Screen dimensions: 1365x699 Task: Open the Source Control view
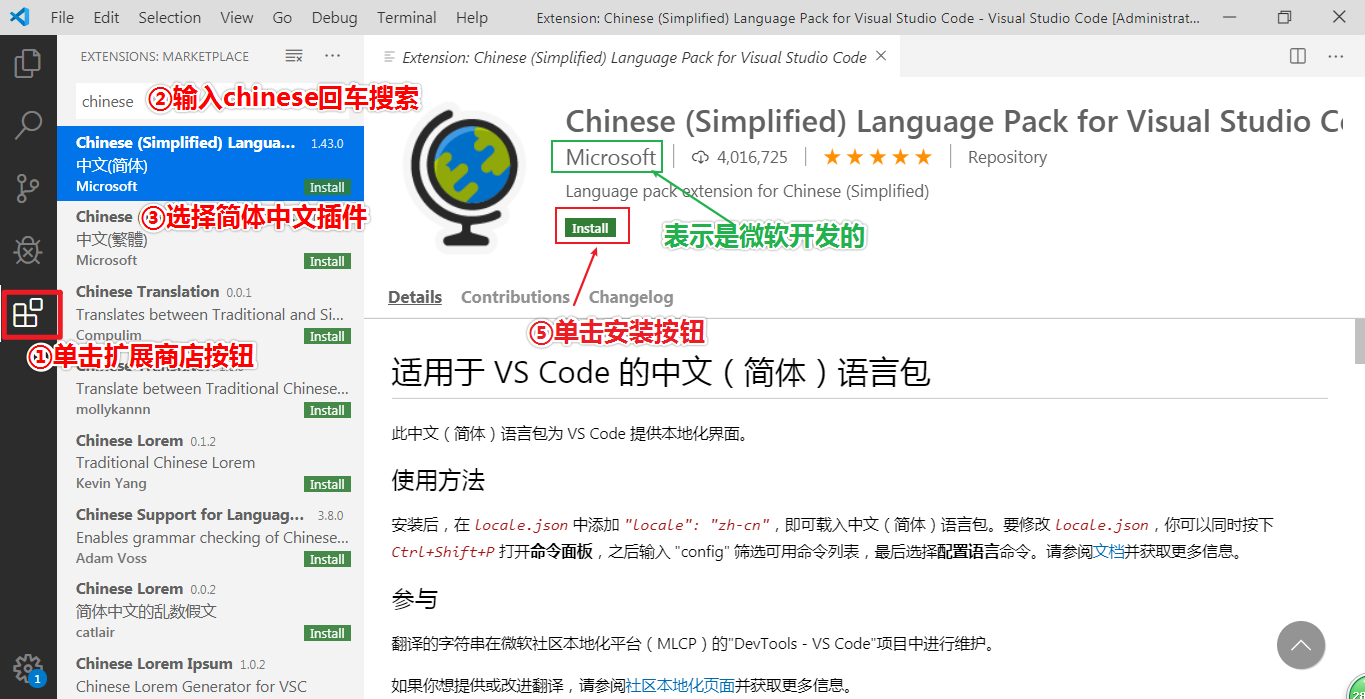click(28, 187)
